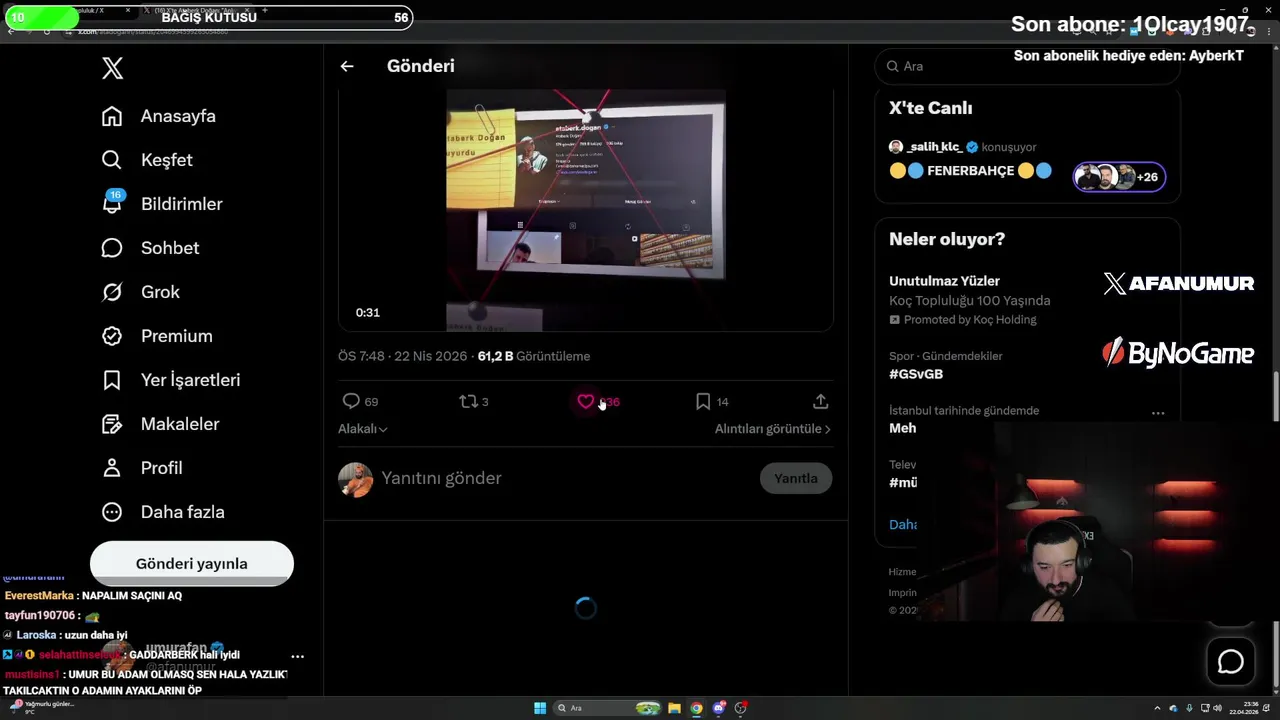Image resolution: width=1280 pixels, height=720 pixels.
Task: Click the chat bubble button bottom right
Action: 1230,662
